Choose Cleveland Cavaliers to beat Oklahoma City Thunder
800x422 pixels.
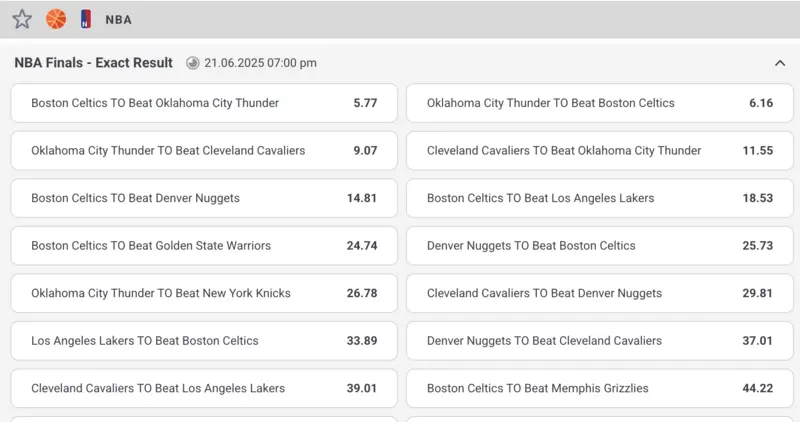(600, 151)
